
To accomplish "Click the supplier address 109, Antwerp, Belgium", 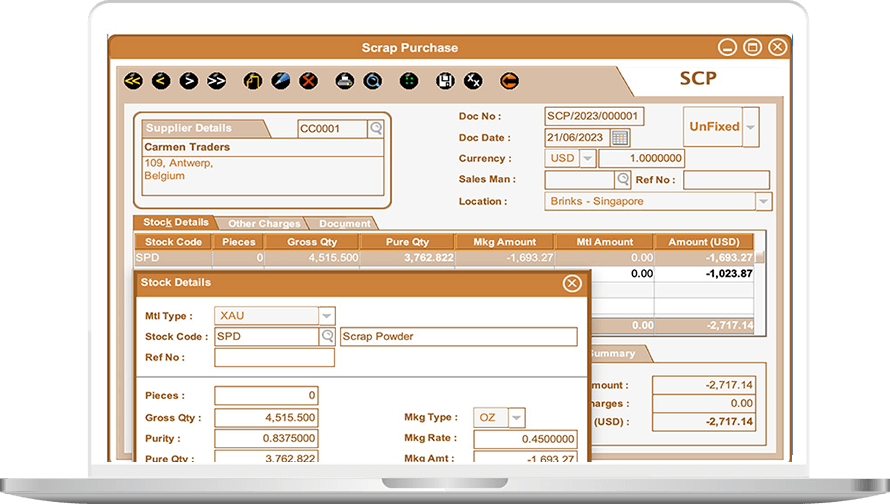I will 178,170.
